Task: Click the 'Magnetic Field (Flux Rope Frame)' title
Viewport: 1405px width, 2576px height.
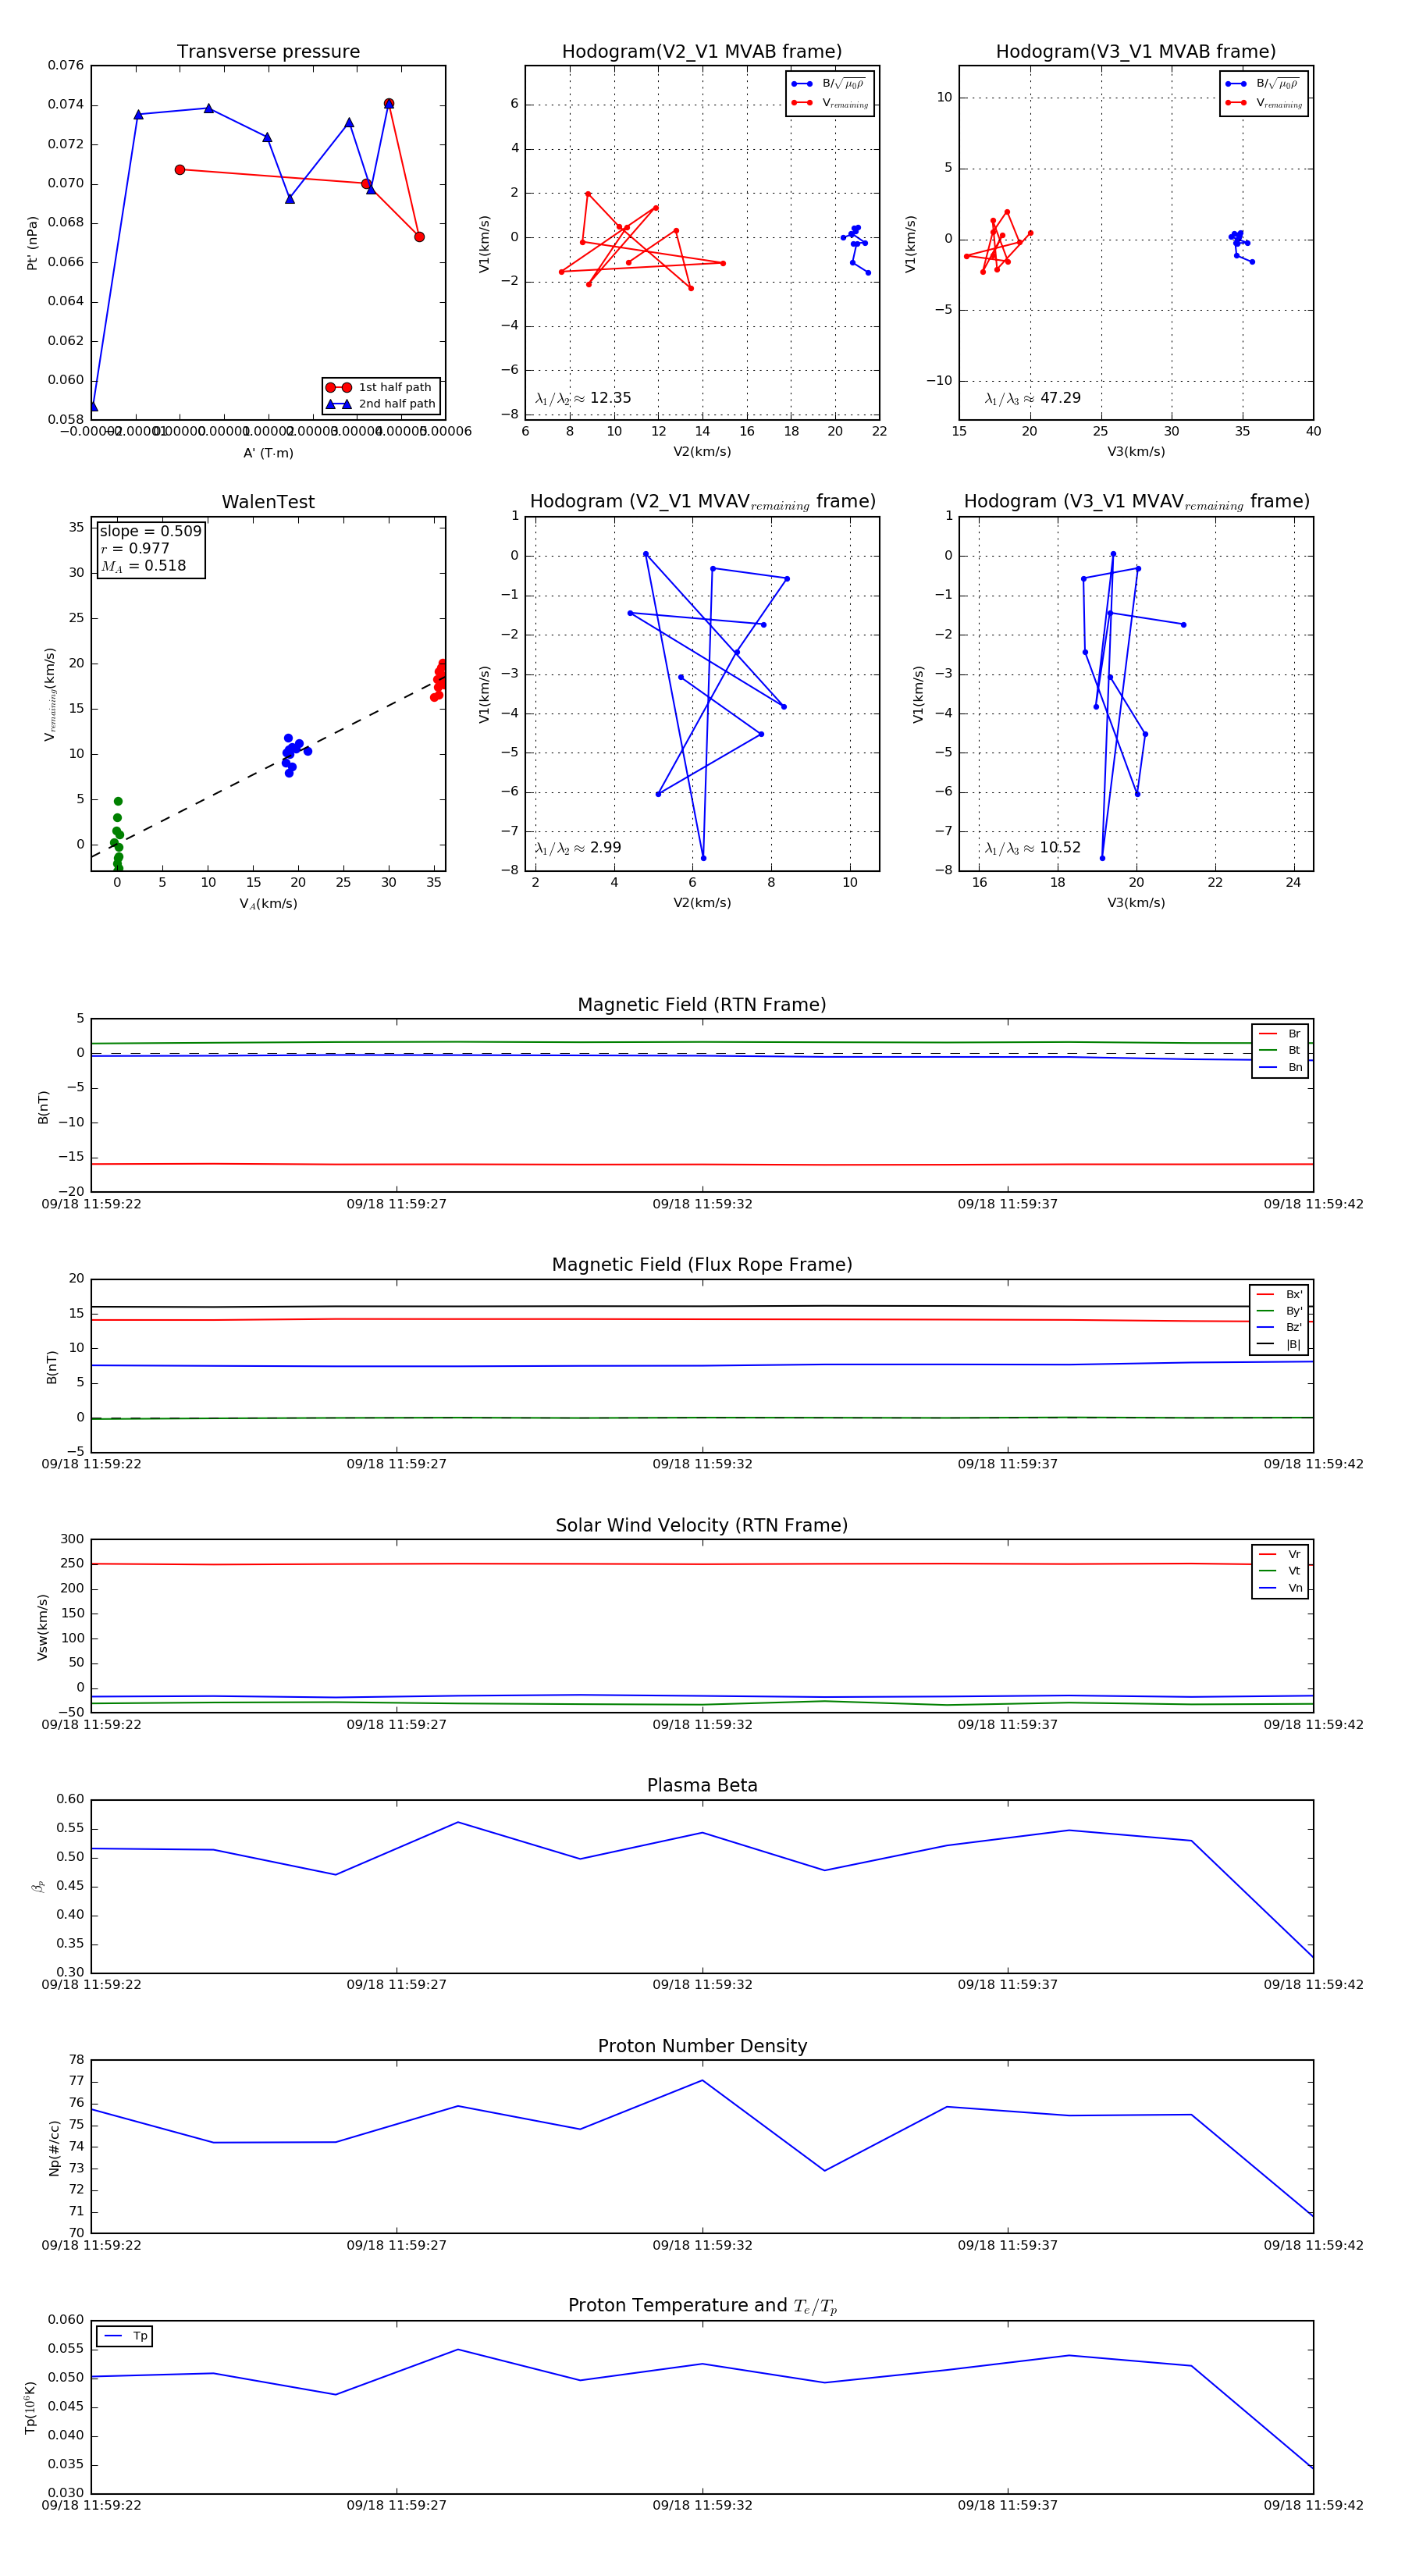Action: coord(701,1264)
